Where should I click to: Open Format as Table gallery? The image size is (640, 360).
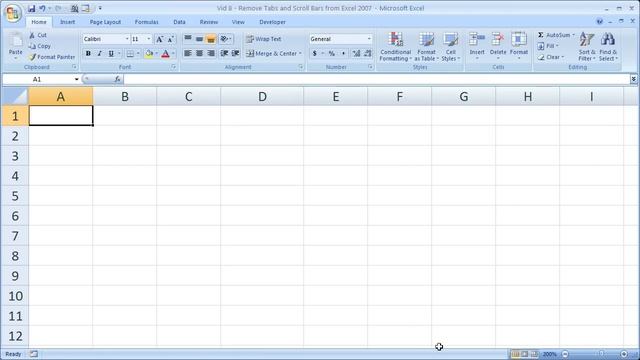(x=426, y=47)
